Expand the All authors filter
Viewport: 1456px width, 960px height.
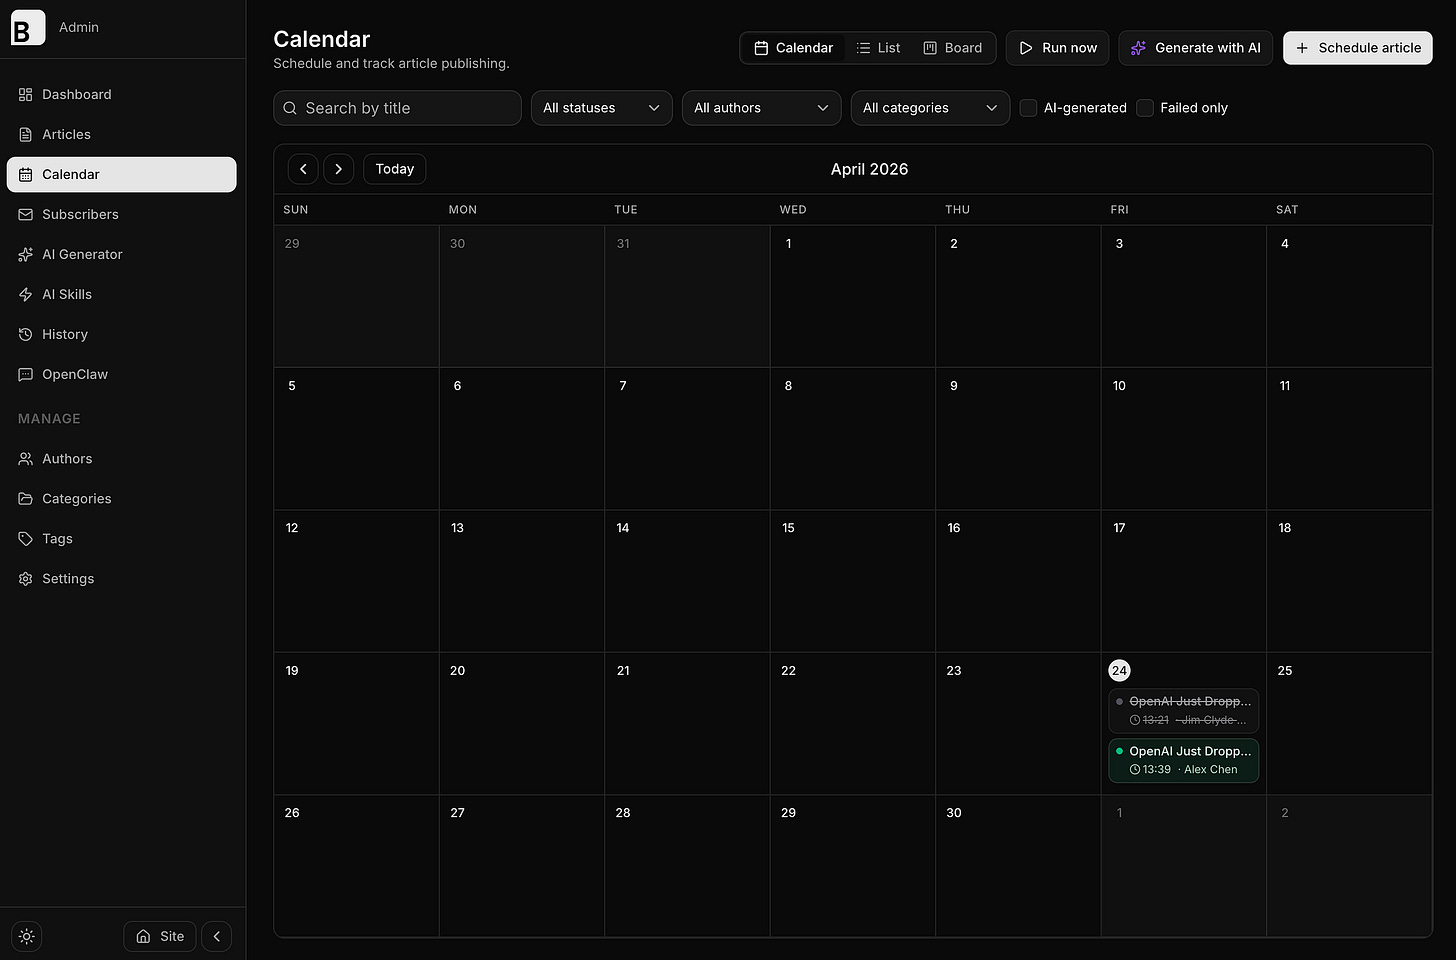coord(760,107)
